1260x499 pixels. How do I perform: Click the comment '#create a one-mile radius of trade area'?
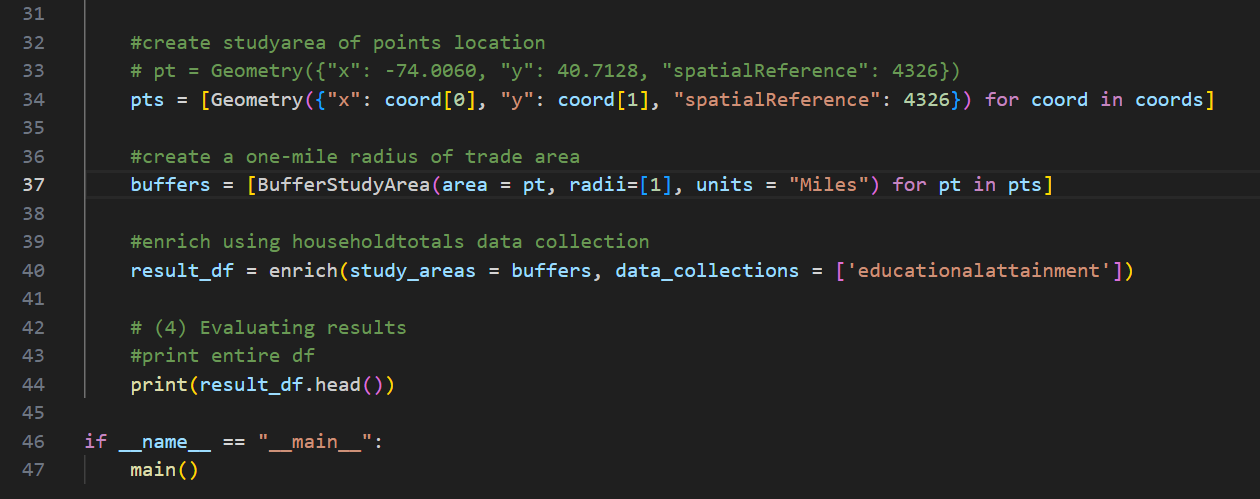click(355, 157)
